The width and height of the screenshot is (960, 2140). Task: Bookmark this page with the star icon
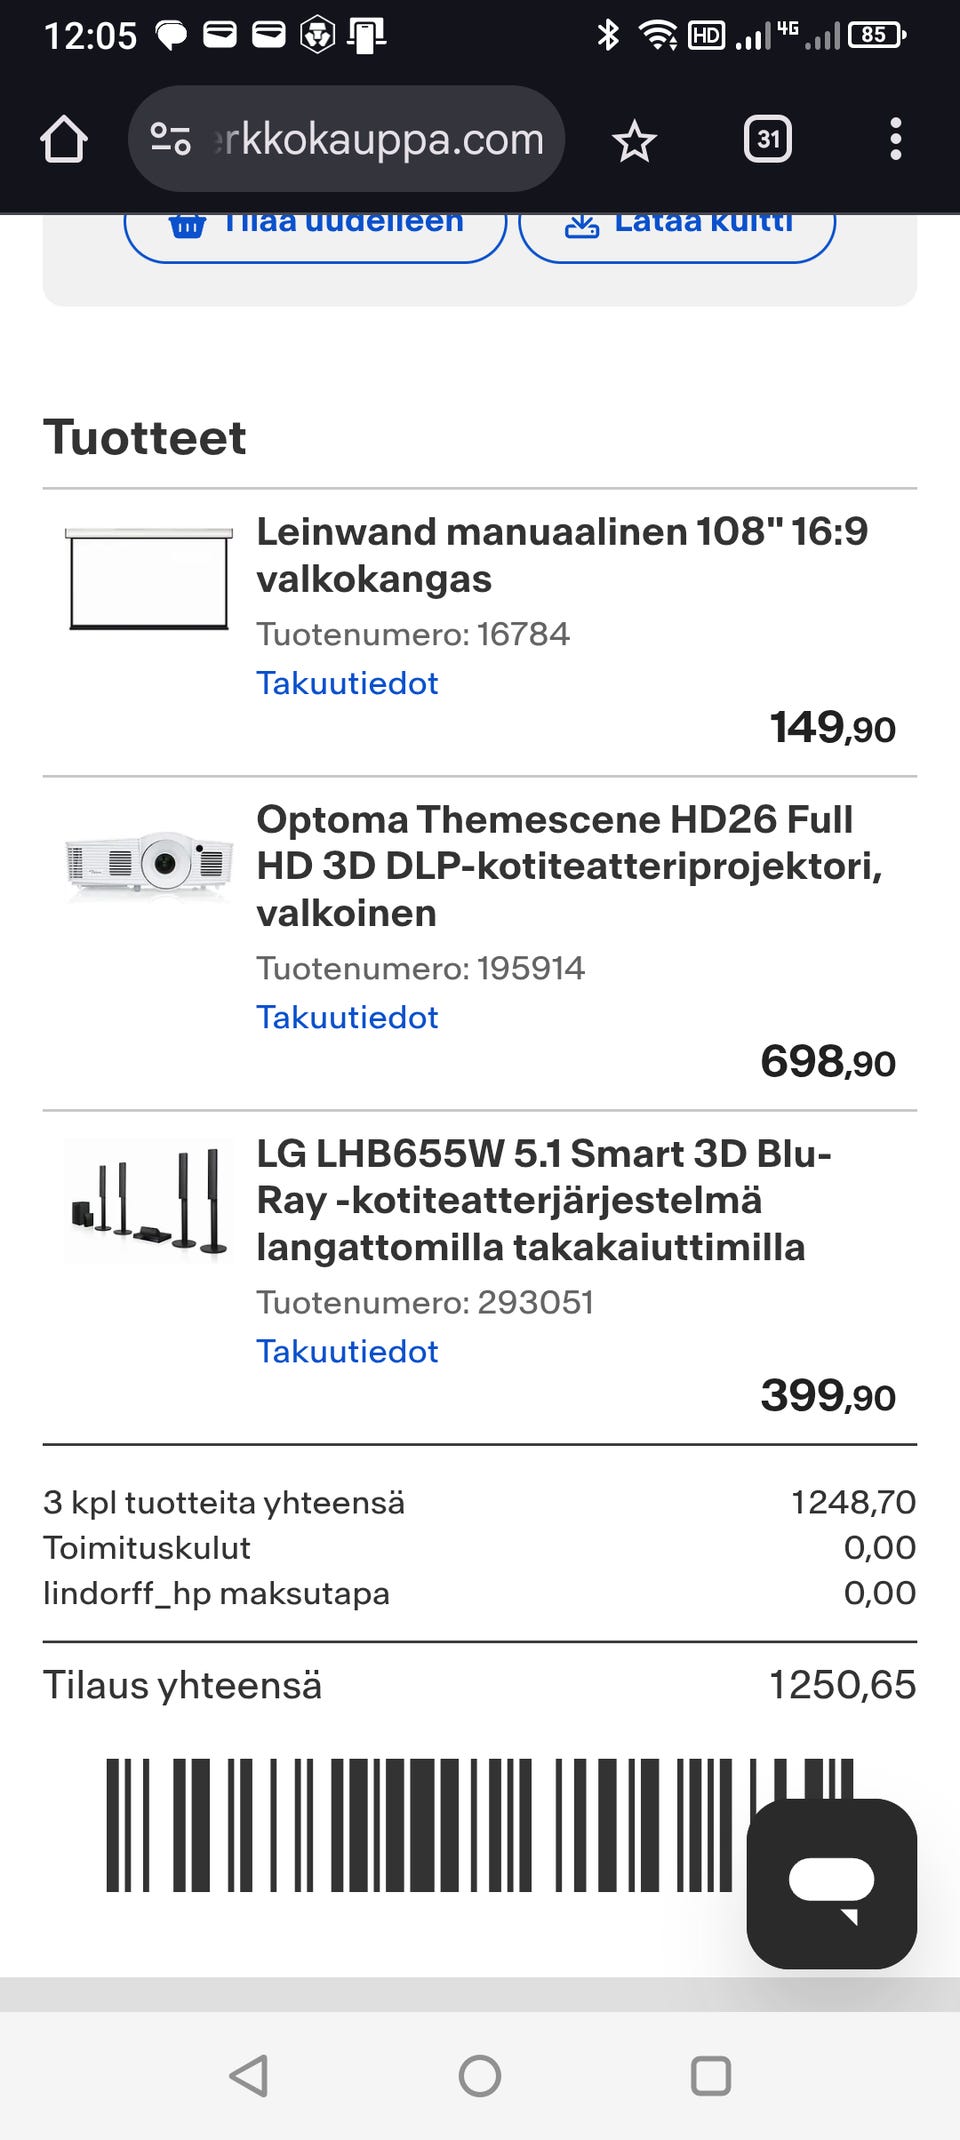click(634, 140)
